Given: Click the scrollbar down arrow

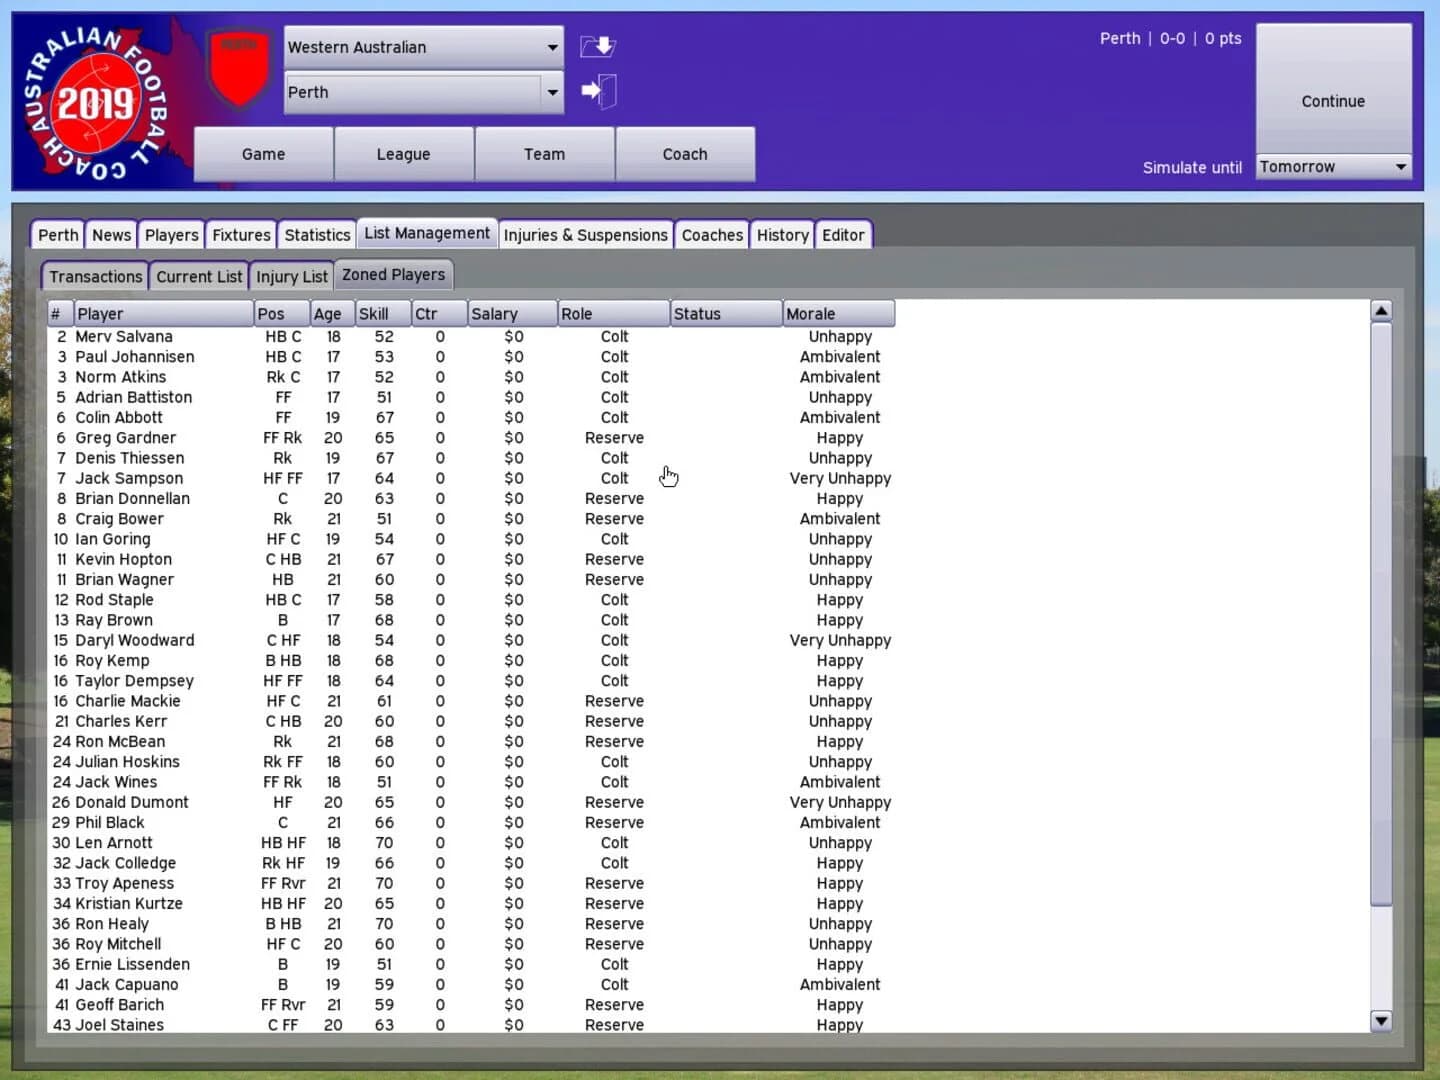Looking at the screenshot, I should (1381, 1022).
